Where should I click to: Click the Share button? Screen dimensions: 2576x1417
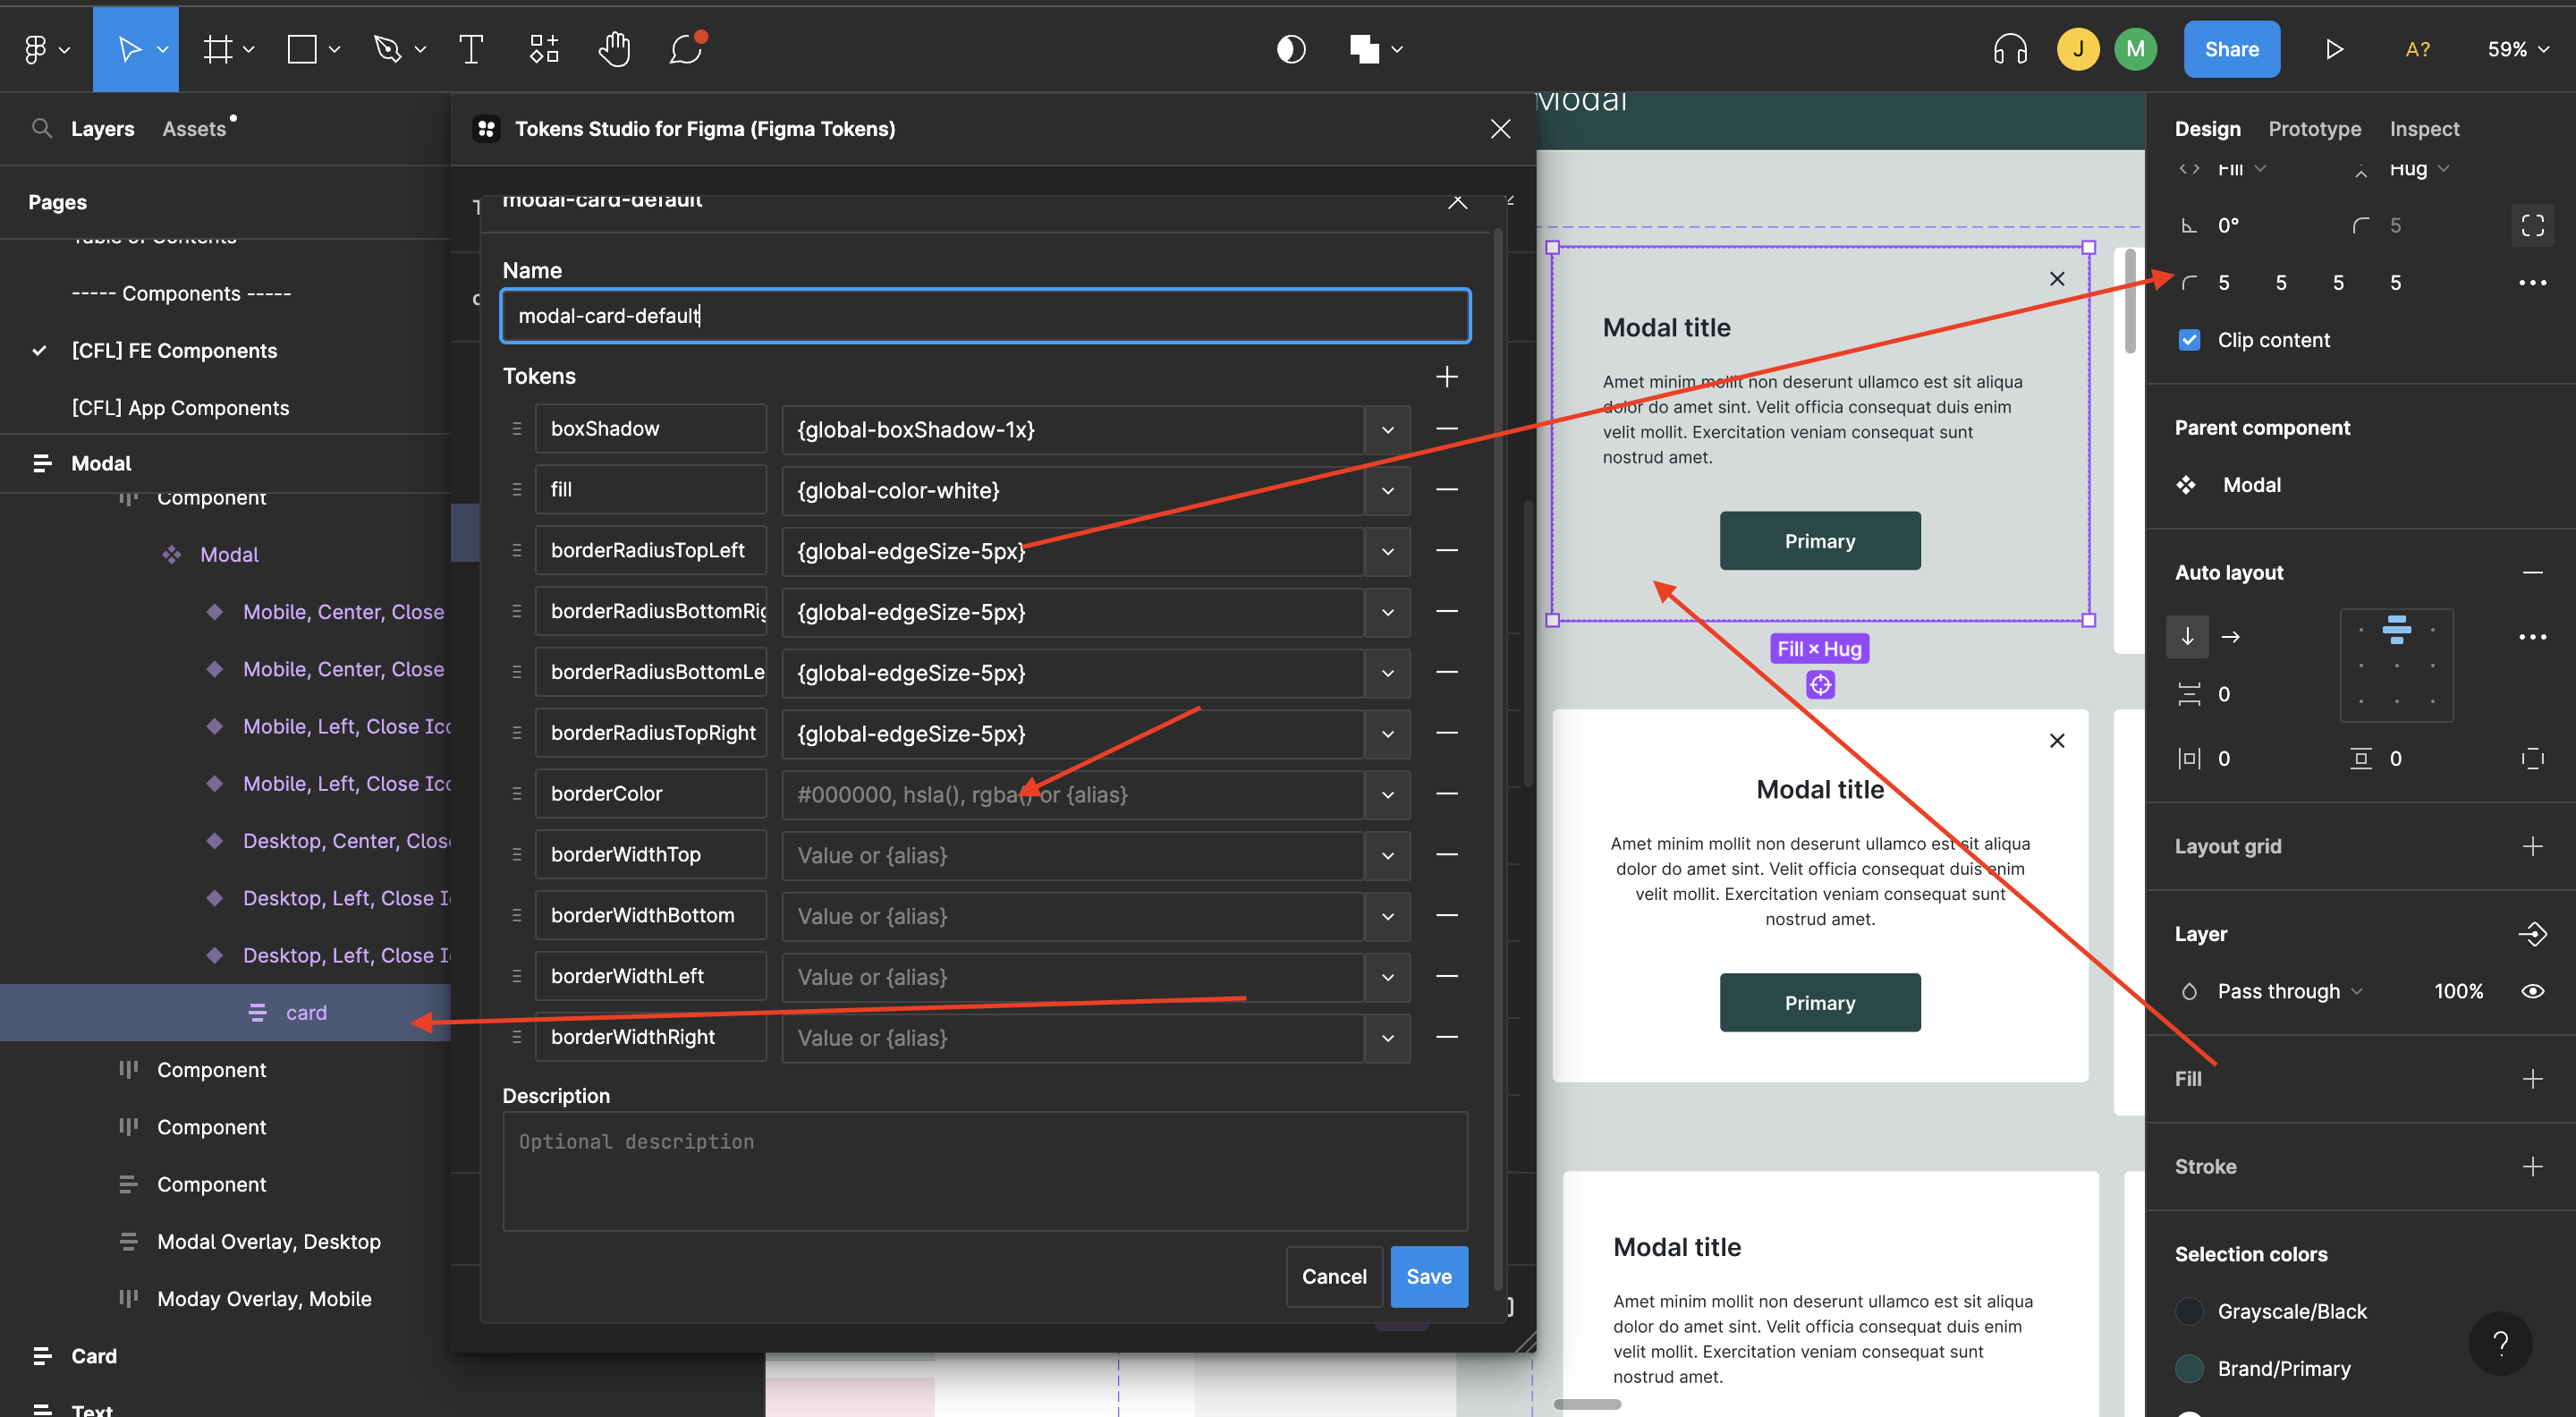[2231, 48]
